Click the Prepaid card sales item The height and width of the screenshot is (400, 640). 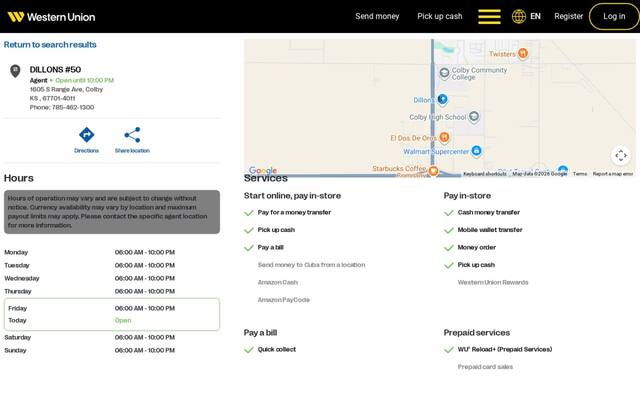(485, 367)
